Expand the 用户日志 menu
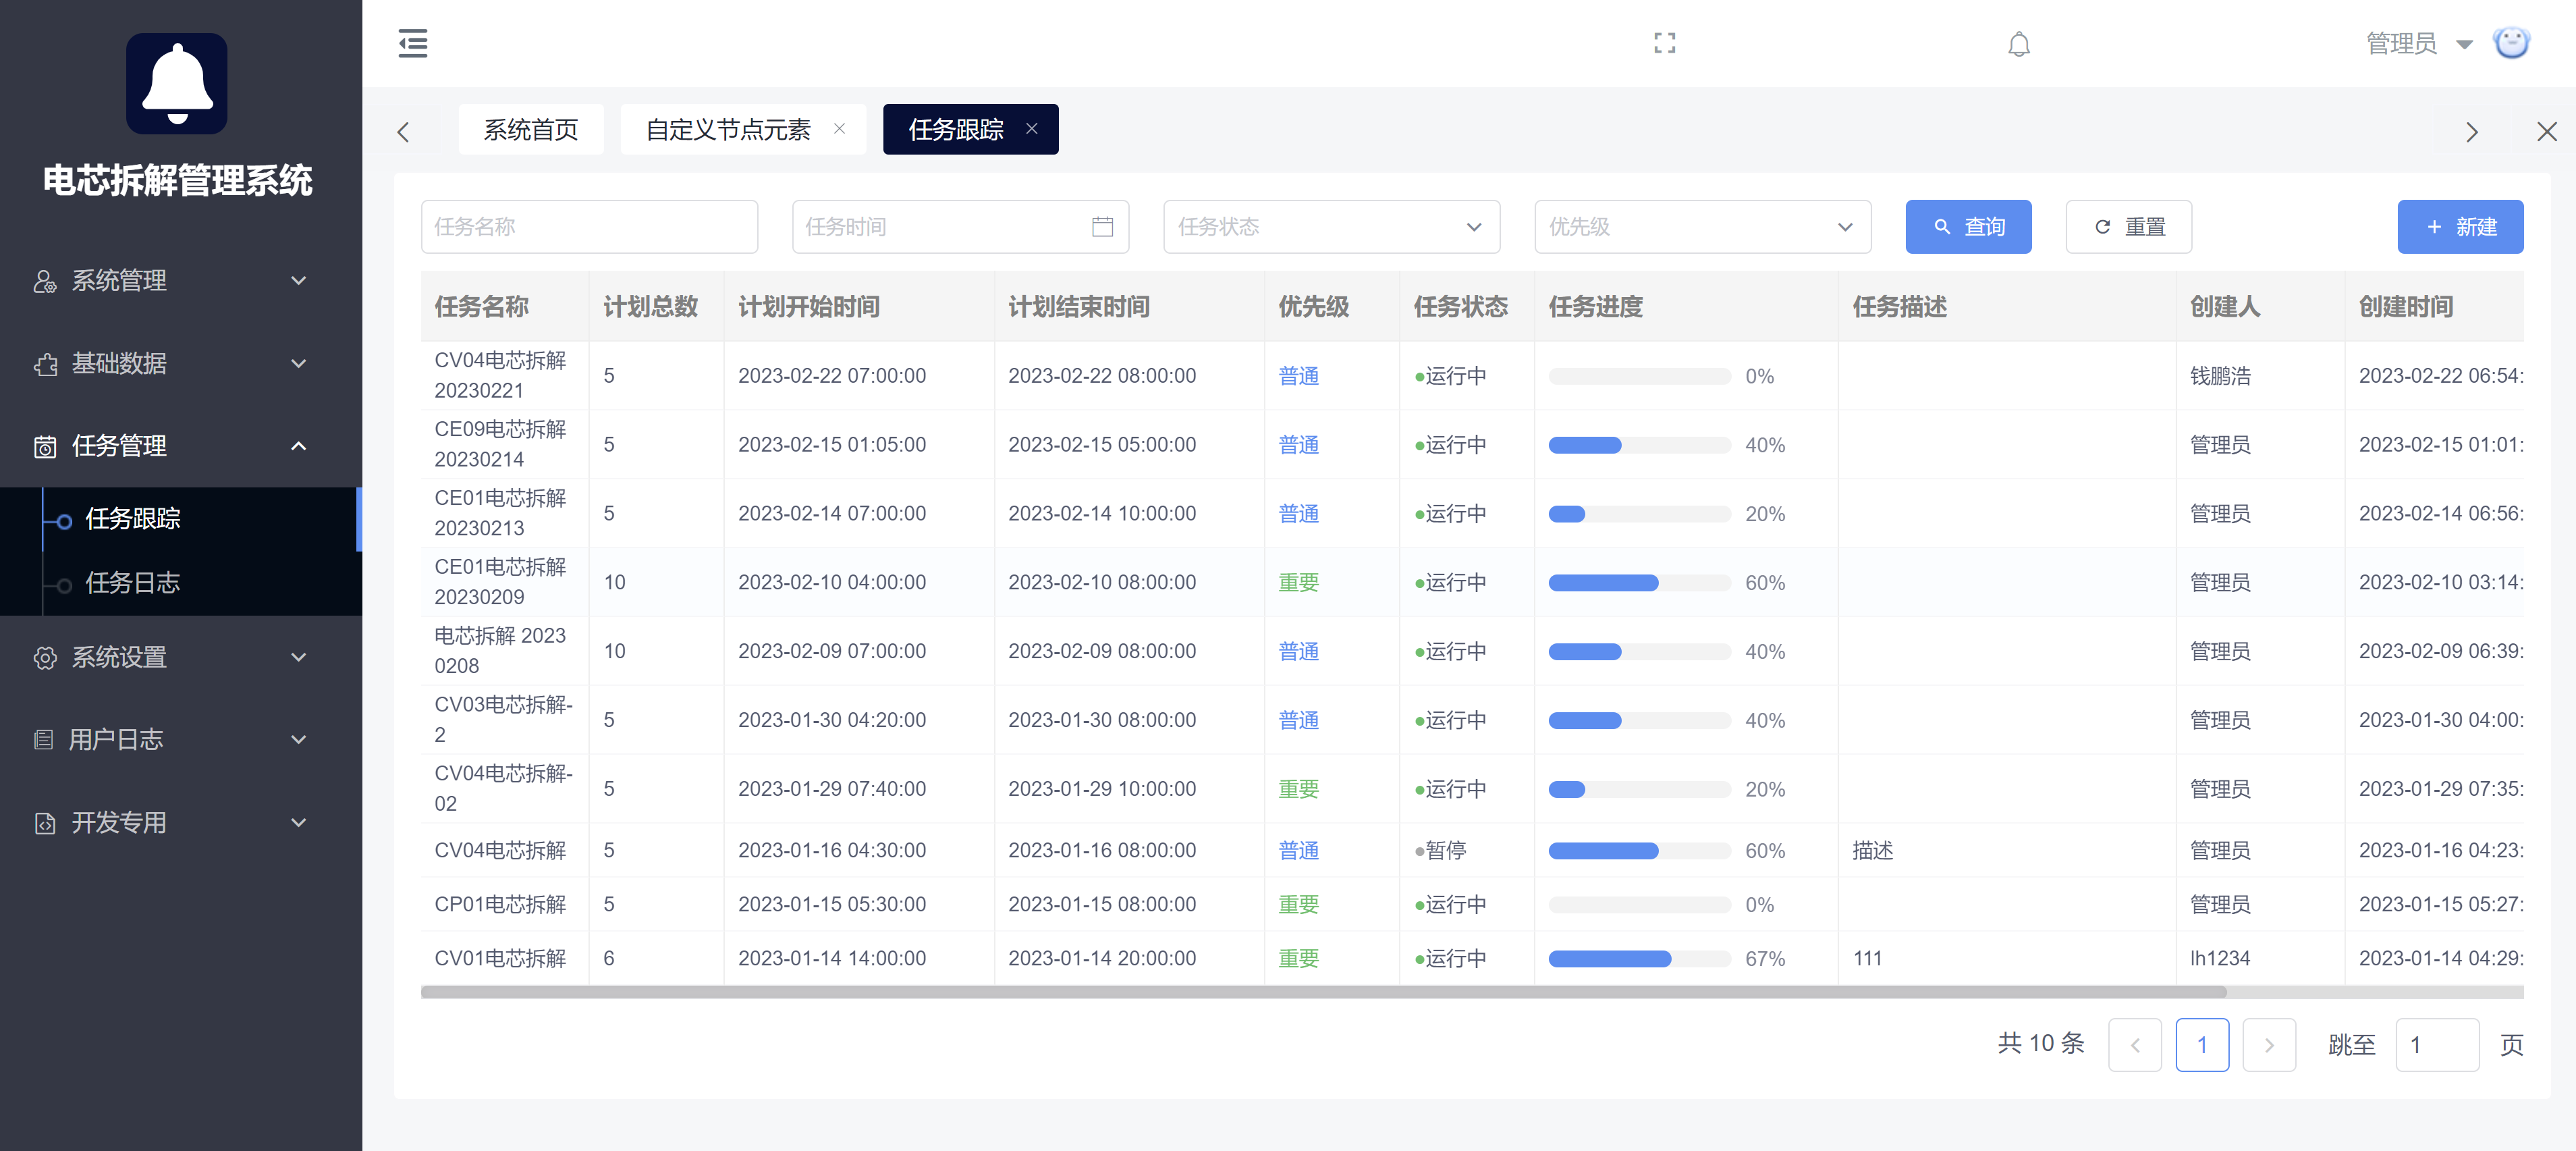Viewport: 2576px width, 1151px height. point(181,740)
